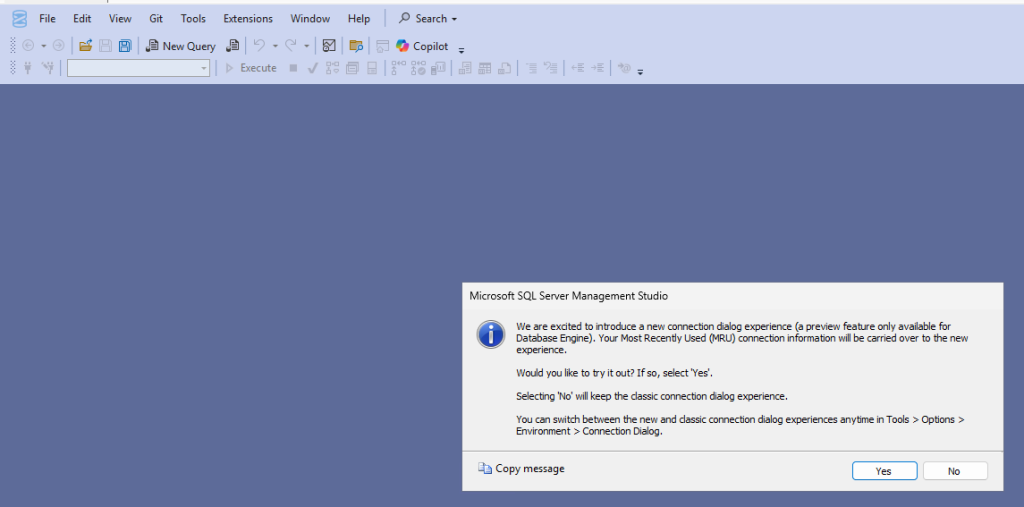Toggle Include Actual Execution Plan icon
The image size is (1024, 507).
(398, 68)
